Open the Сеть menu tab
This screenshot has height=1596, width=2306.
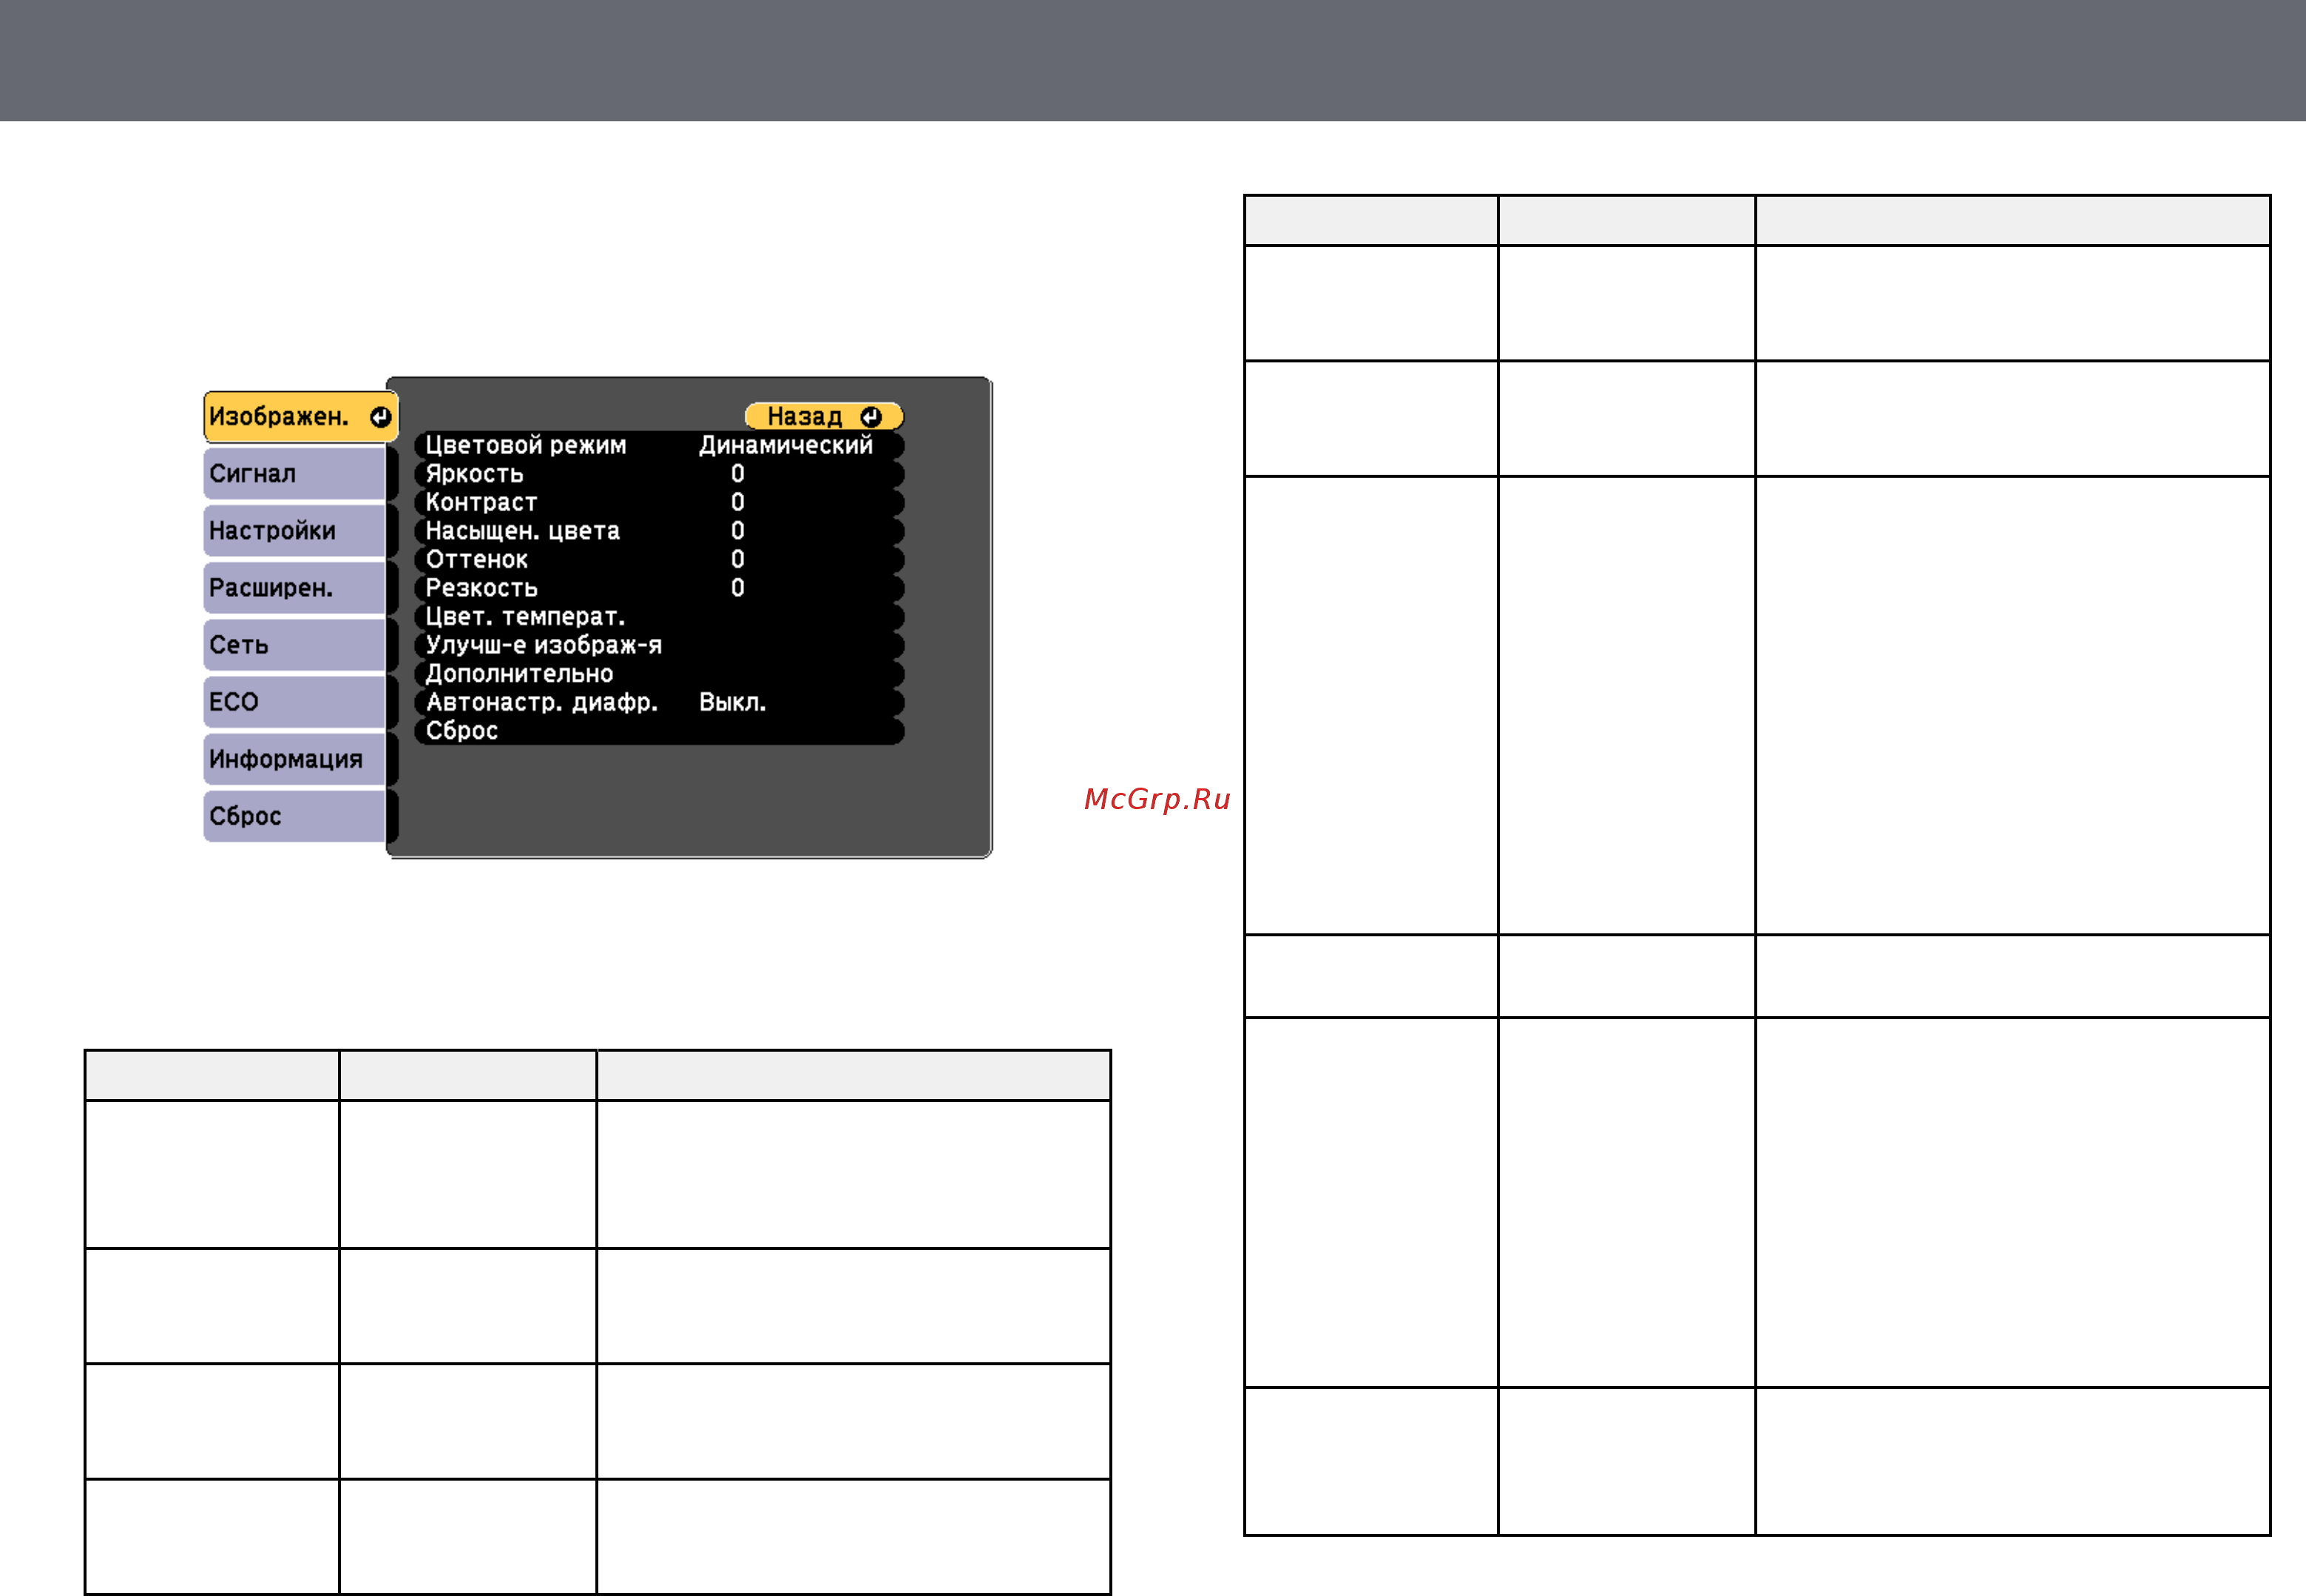(295, 644)
